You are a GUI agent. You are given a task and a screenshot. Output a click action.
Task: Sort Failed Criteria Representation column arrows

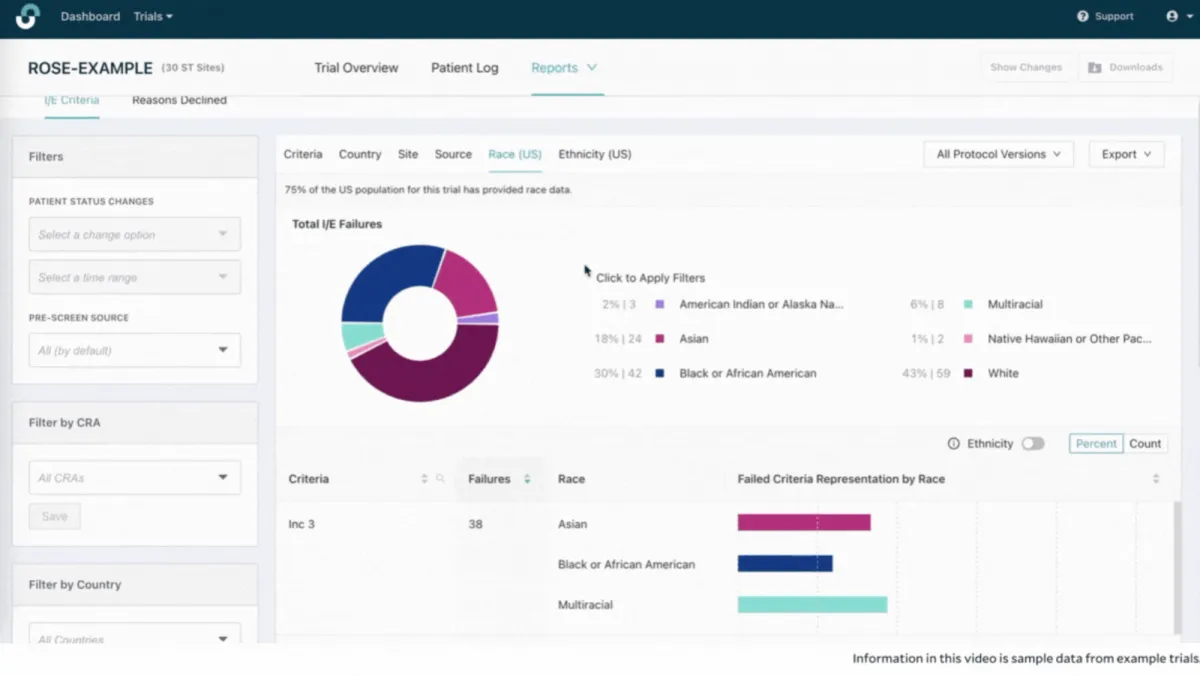(1156, 479)
